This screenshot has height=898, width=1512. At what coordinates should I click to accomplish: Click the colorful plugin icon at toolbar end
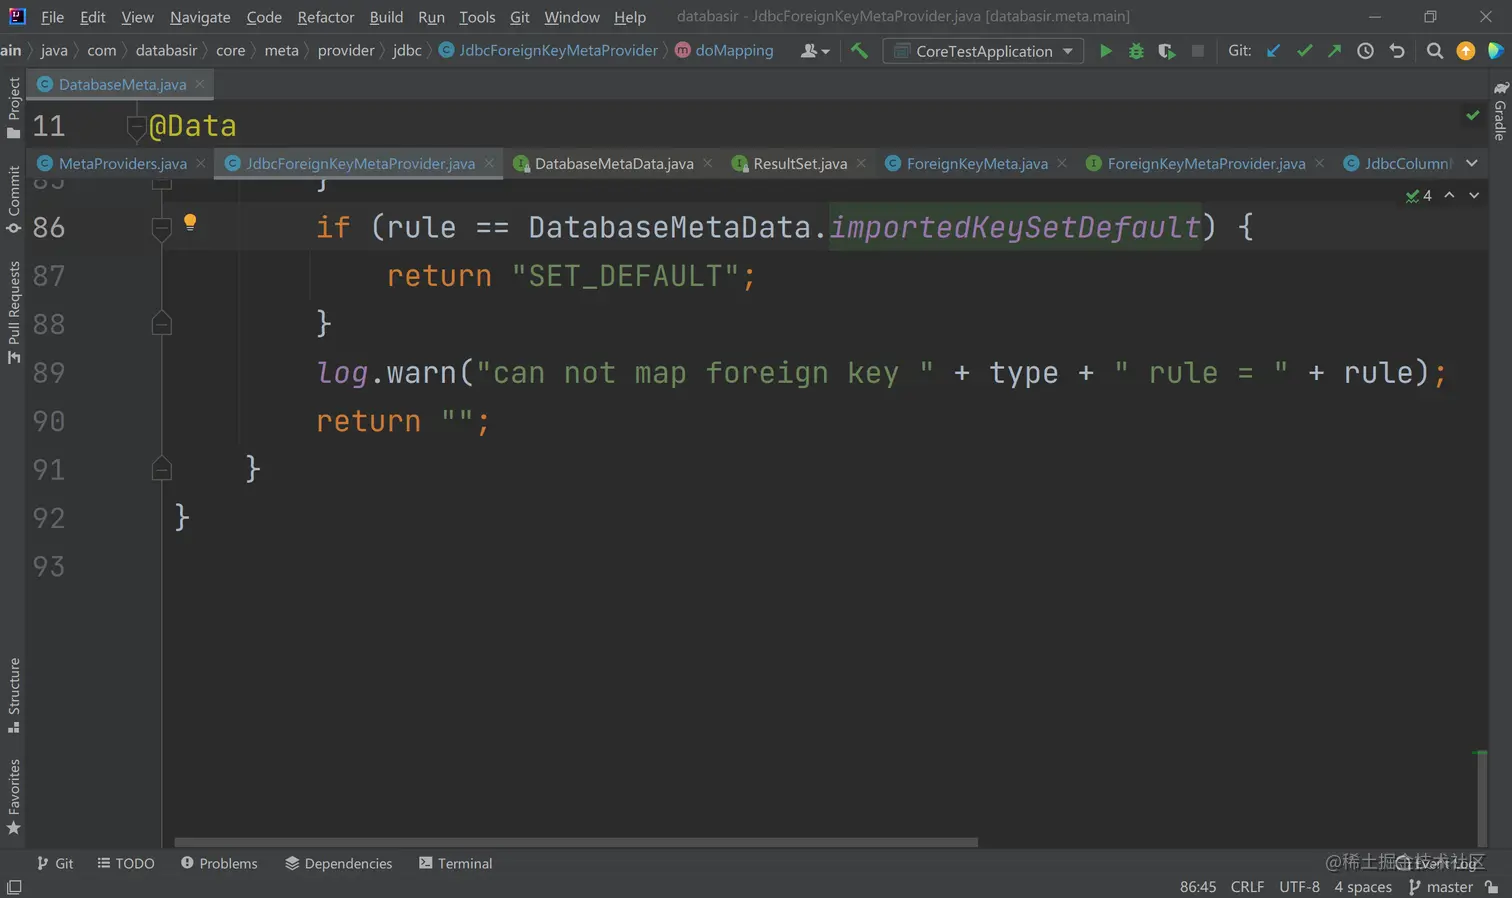(1495, 51)
